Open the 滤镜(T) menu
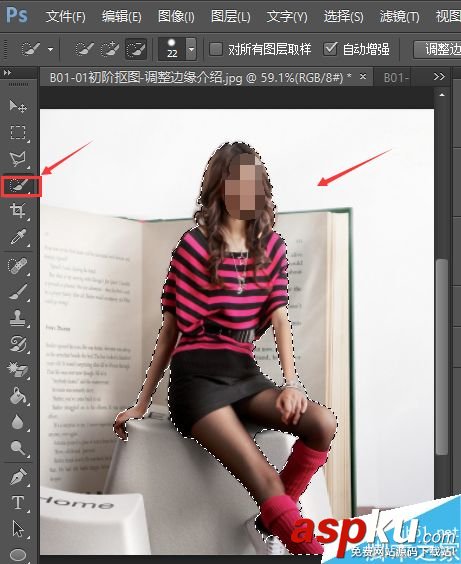This screenshot has width=461, height=564. pyautogui.click(x=400, y=17)
